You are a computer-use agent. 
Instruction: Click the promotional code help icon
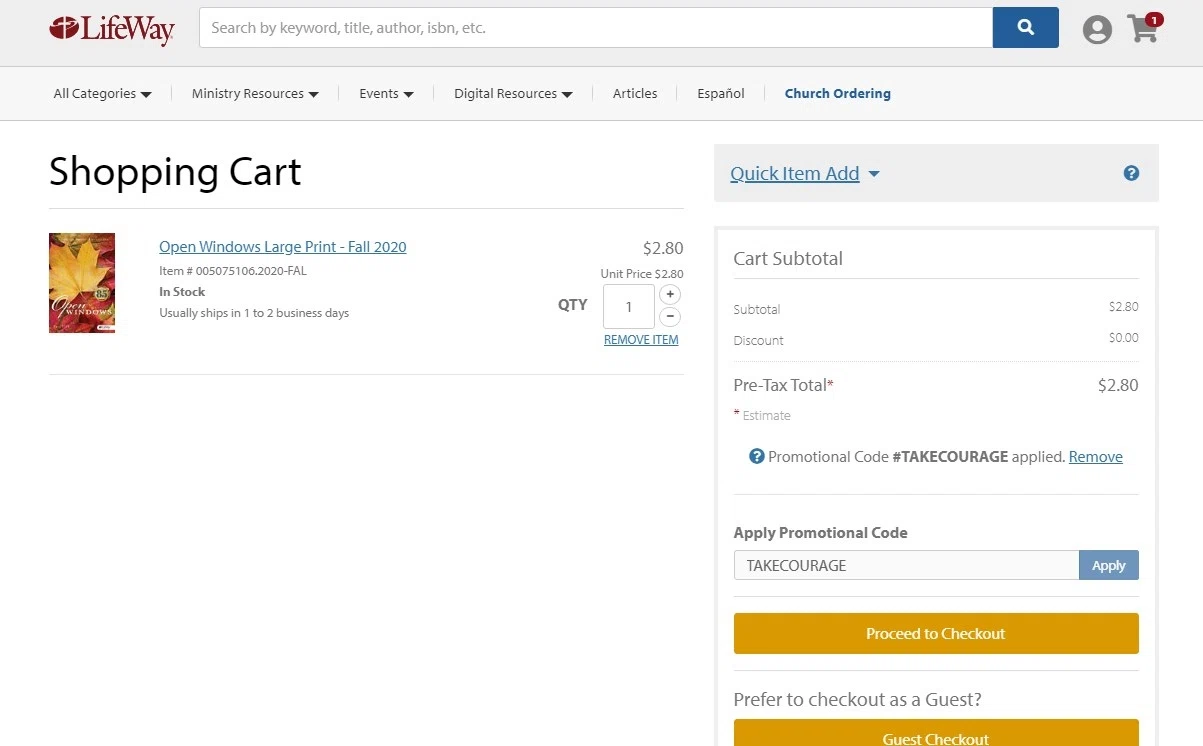[x=757, y=456]
